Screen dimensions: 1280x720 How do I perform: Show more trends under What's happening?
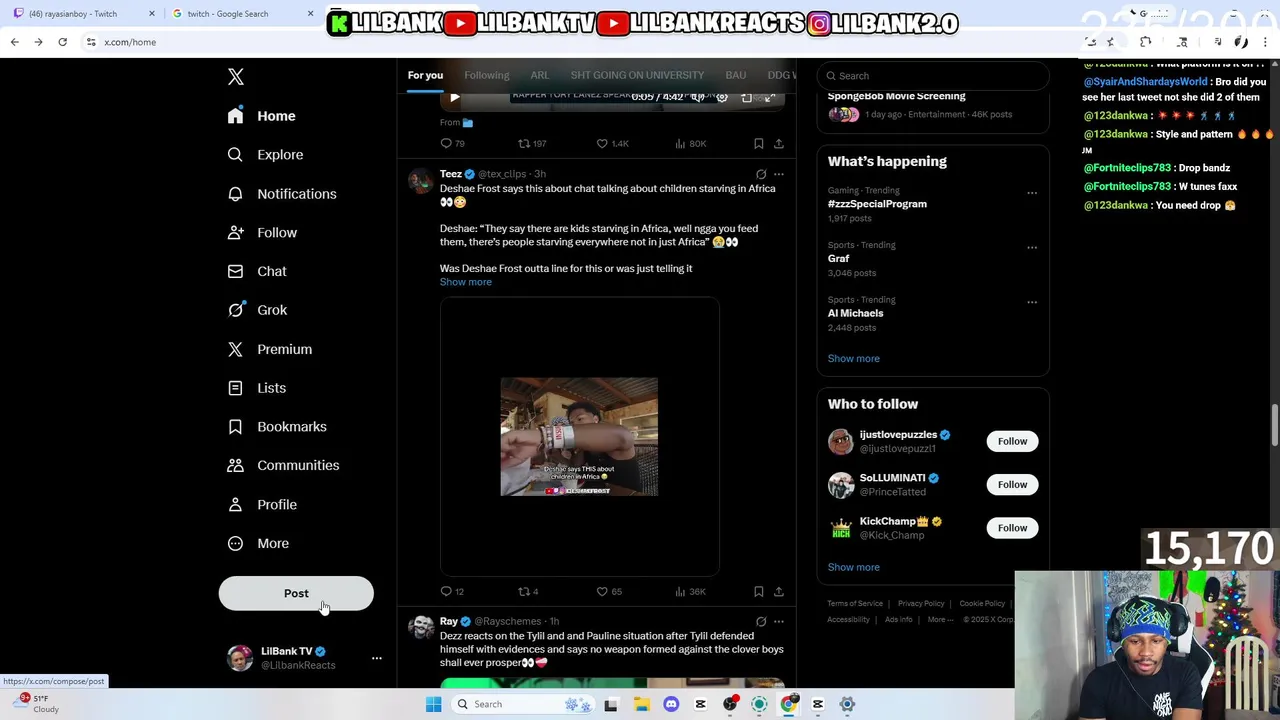coord(854,358)
